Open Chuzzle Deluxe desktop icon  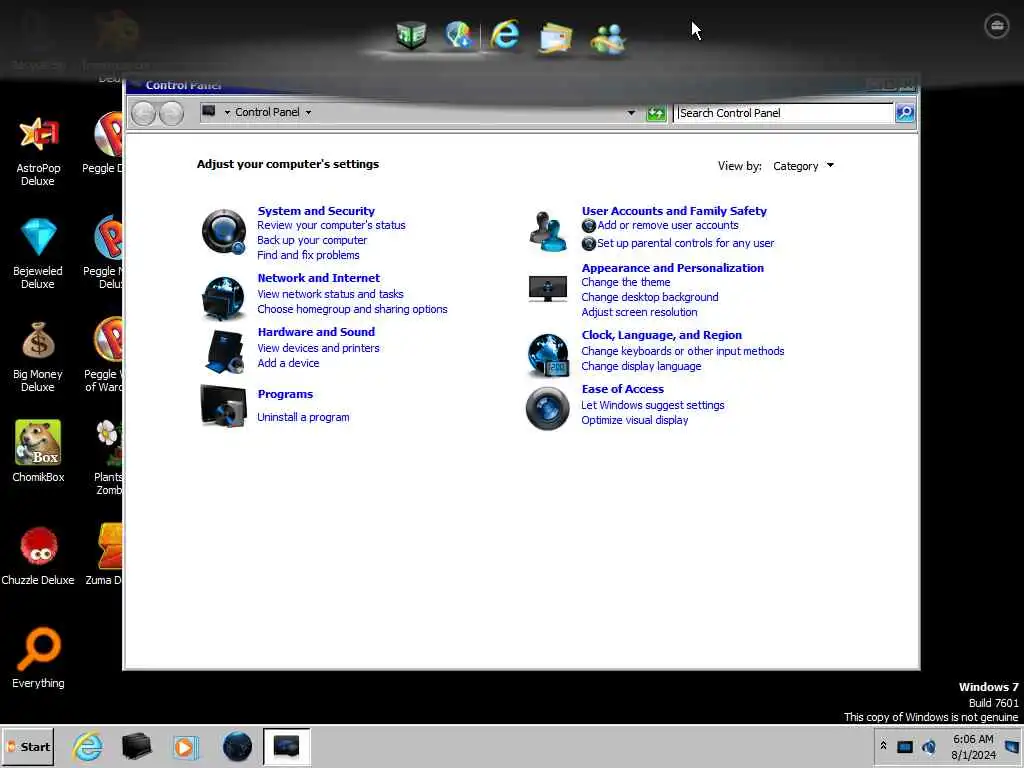[38, 556]
